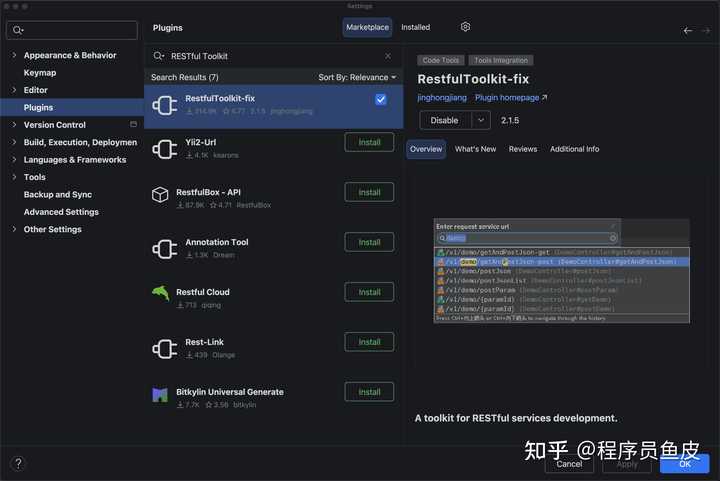Focus the RESTful Toolkit search field
The width and height of the screenshot is (720, 481).
[x=274, y=56]
